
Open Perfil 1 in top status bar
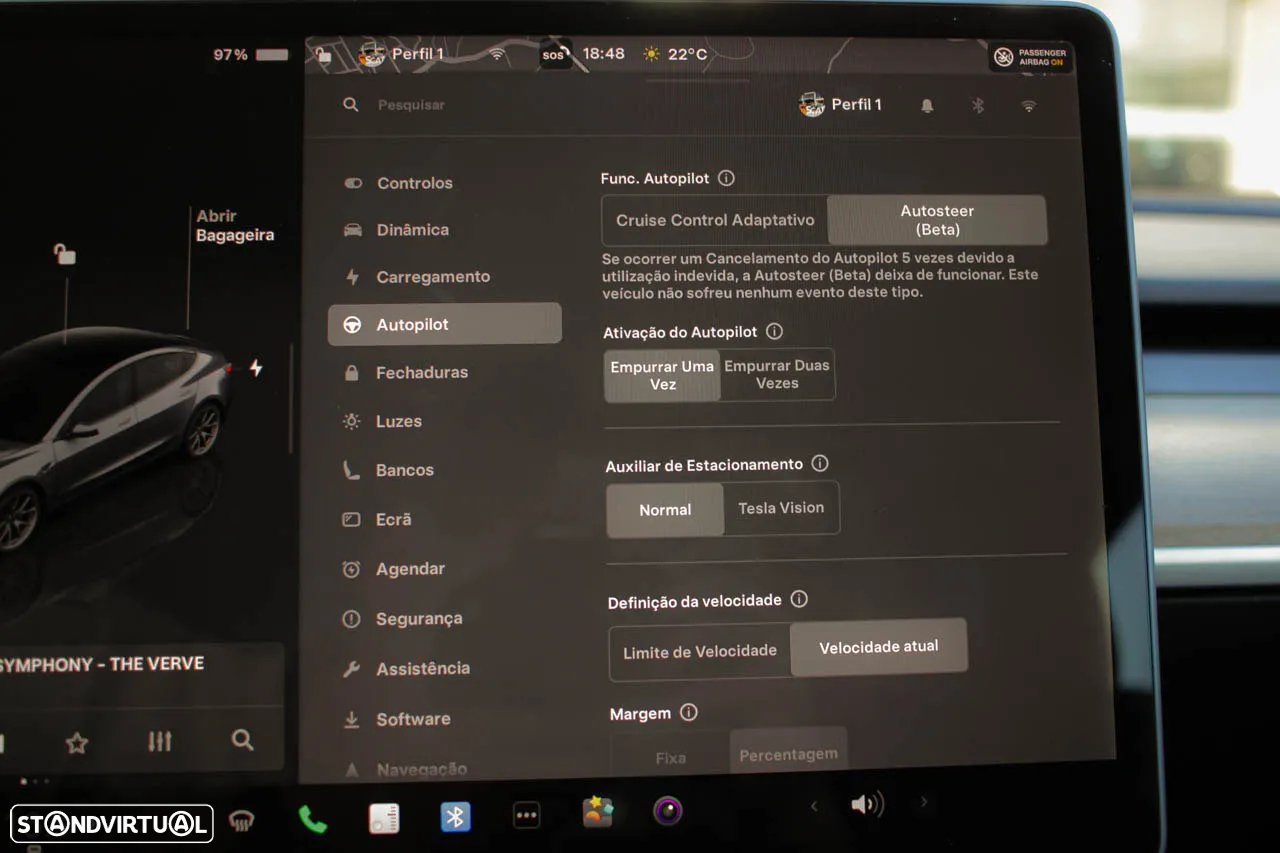[401, 54]
